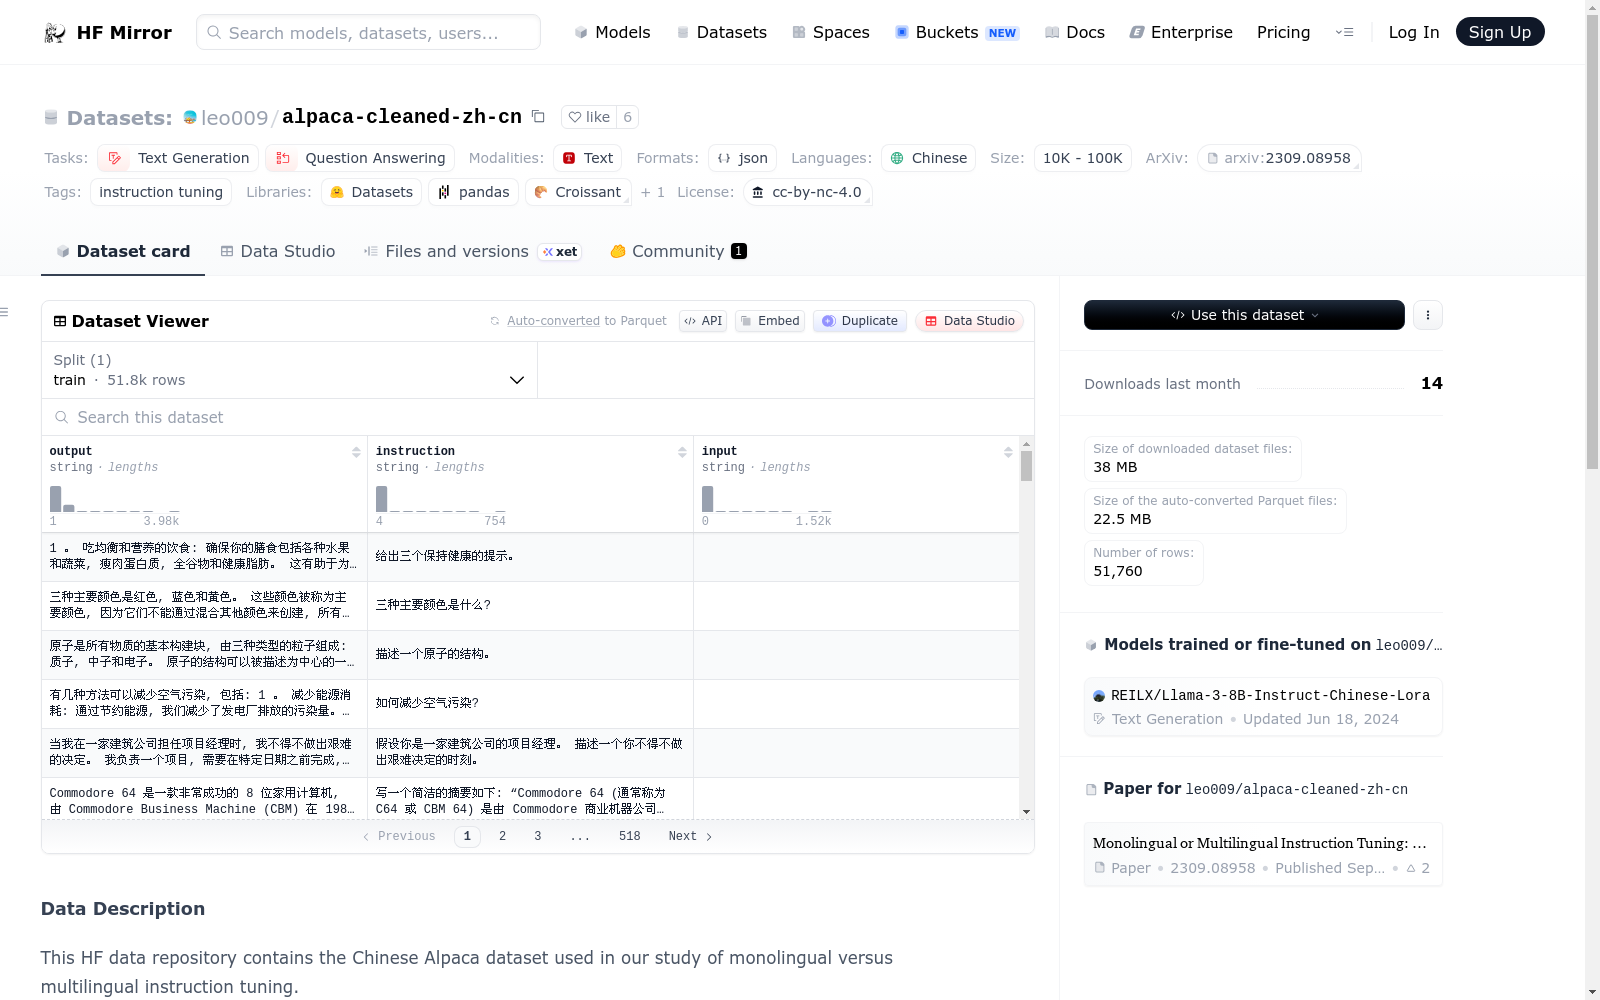Click the REILX model avatar icon
This screenshot has height=1000, width=1600.
[x=1099, y=696]
